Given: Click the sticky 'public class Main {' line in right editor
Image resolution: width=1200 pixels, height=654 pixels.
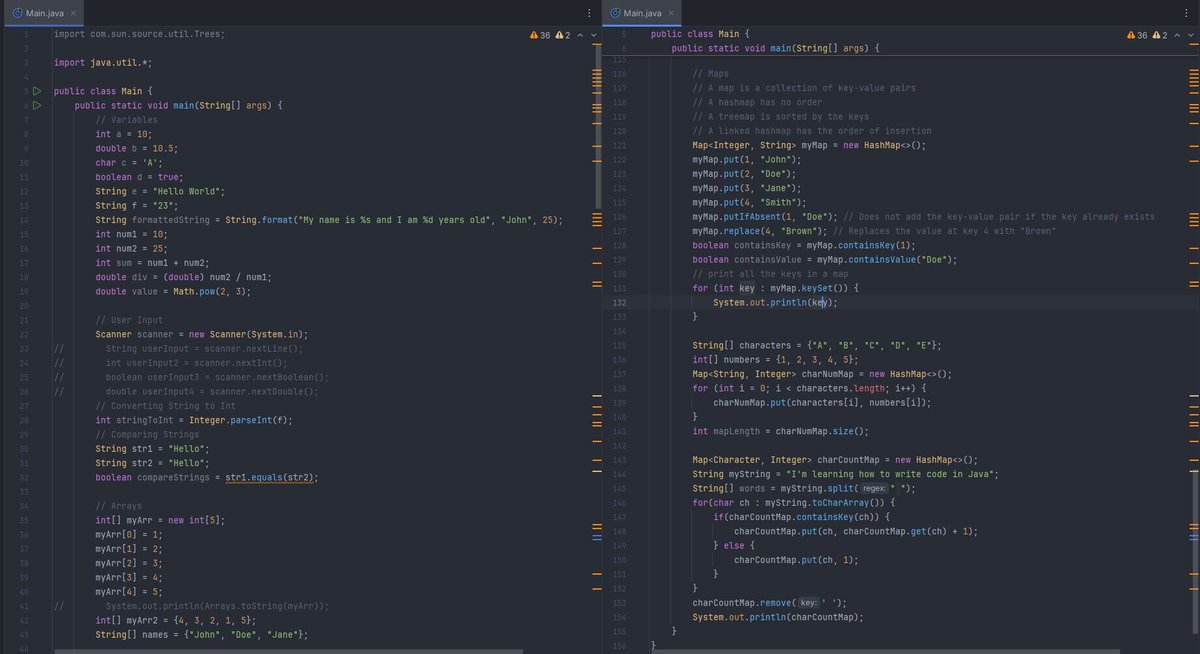Looking at the screenshot, I should (698, 34).
